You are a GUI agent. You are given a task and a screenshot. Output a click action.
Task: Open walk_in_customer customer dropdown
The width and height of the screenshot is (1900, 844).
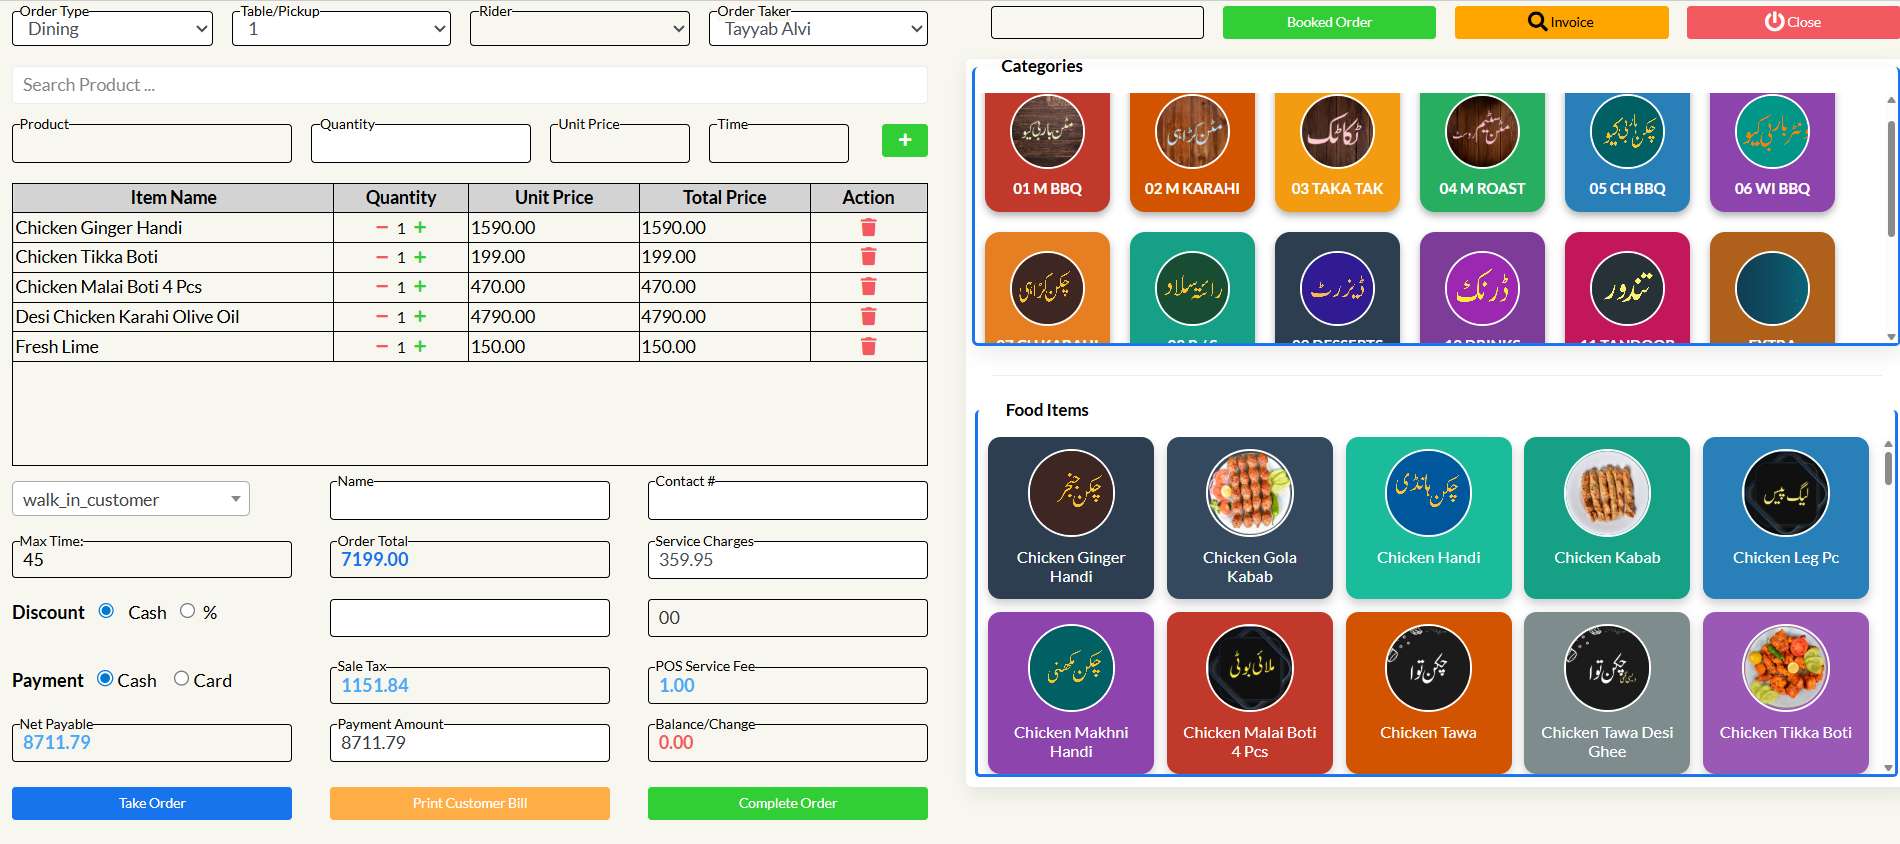click(131, 499)
